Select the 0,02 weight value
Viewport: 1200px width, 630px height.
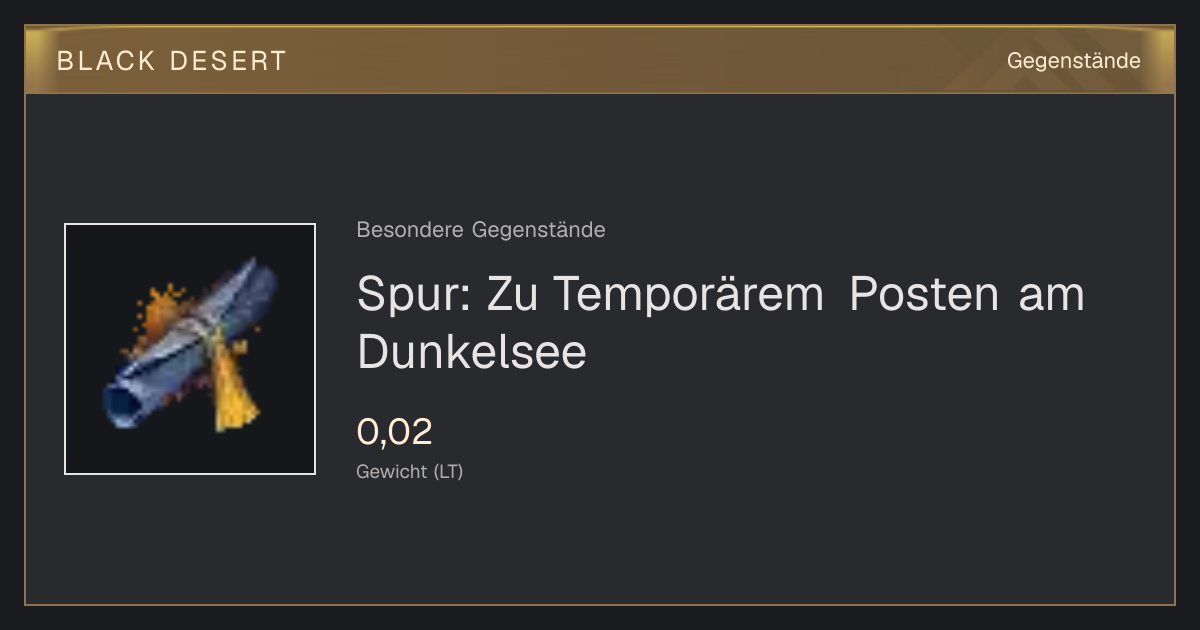(395, 432)
